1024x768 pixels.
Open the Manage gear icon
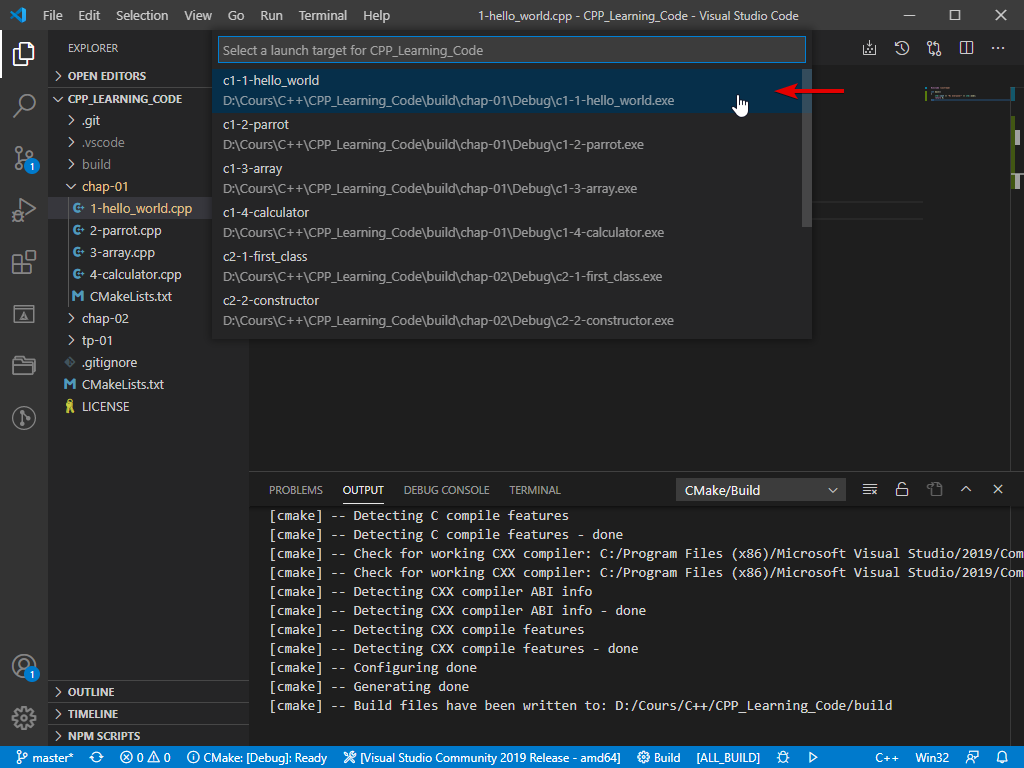[24, 718]
